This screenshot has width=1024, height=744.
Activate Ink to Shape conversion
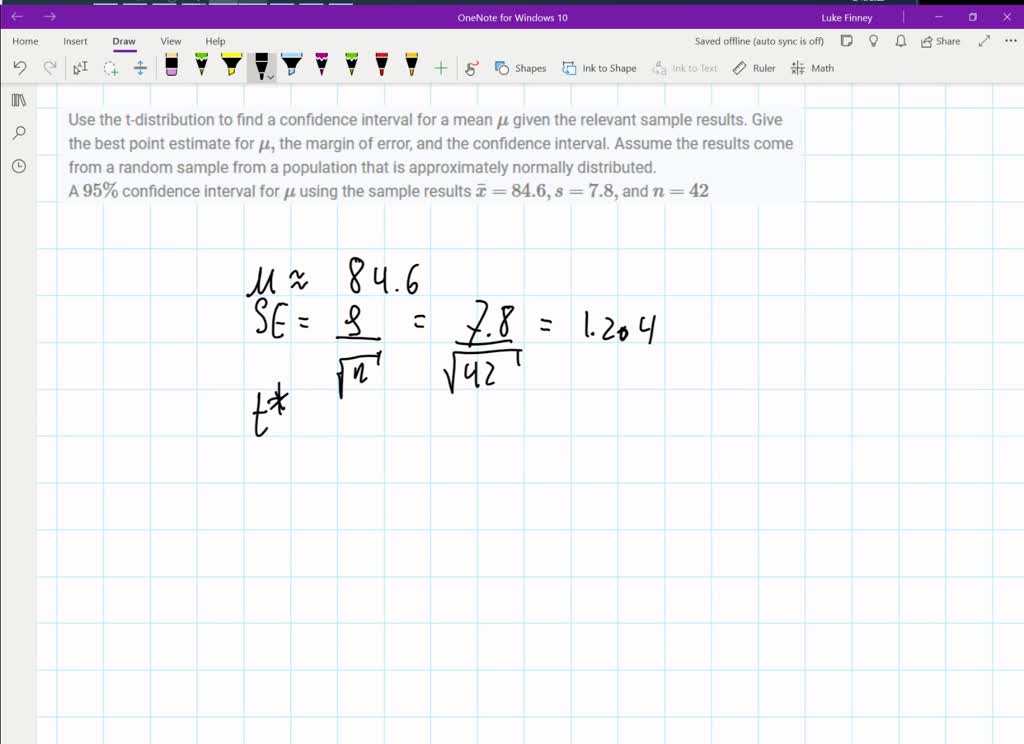click(x=600, y=68)
